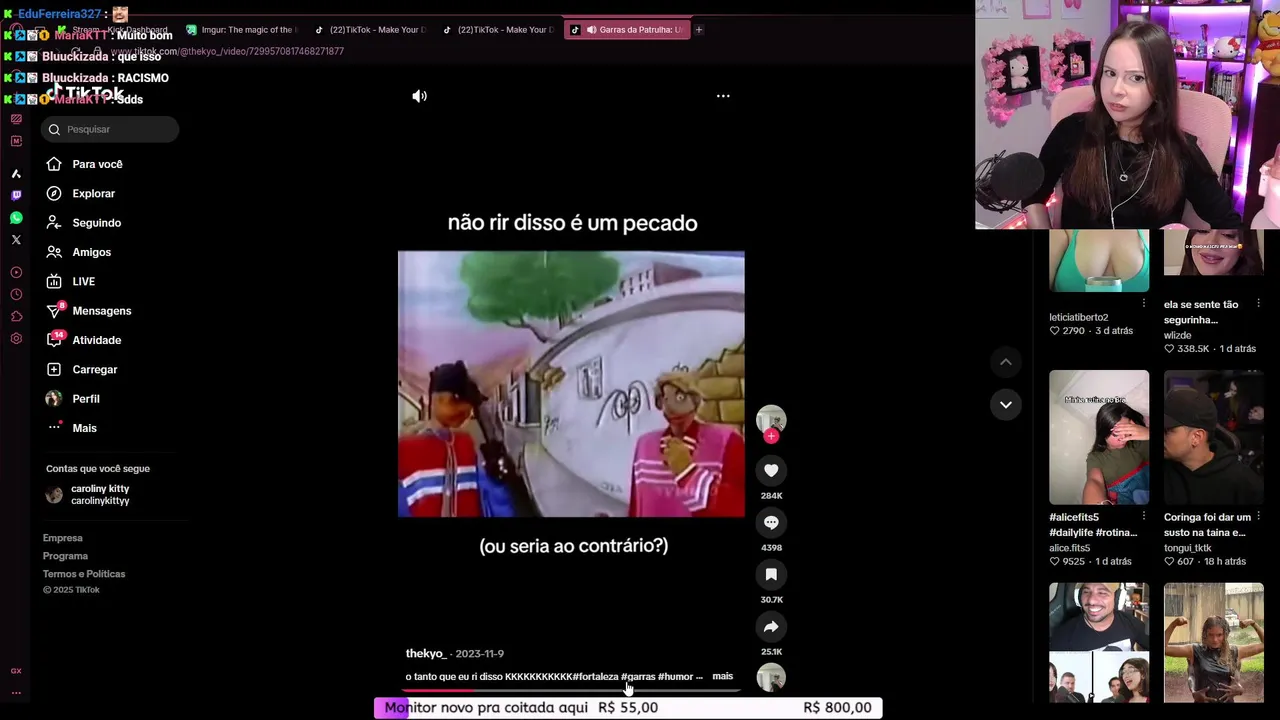The width and height of the screenshot is (1280, 720).
Task: Open the Termos e Políticas footer link
Action: point(84,574)
